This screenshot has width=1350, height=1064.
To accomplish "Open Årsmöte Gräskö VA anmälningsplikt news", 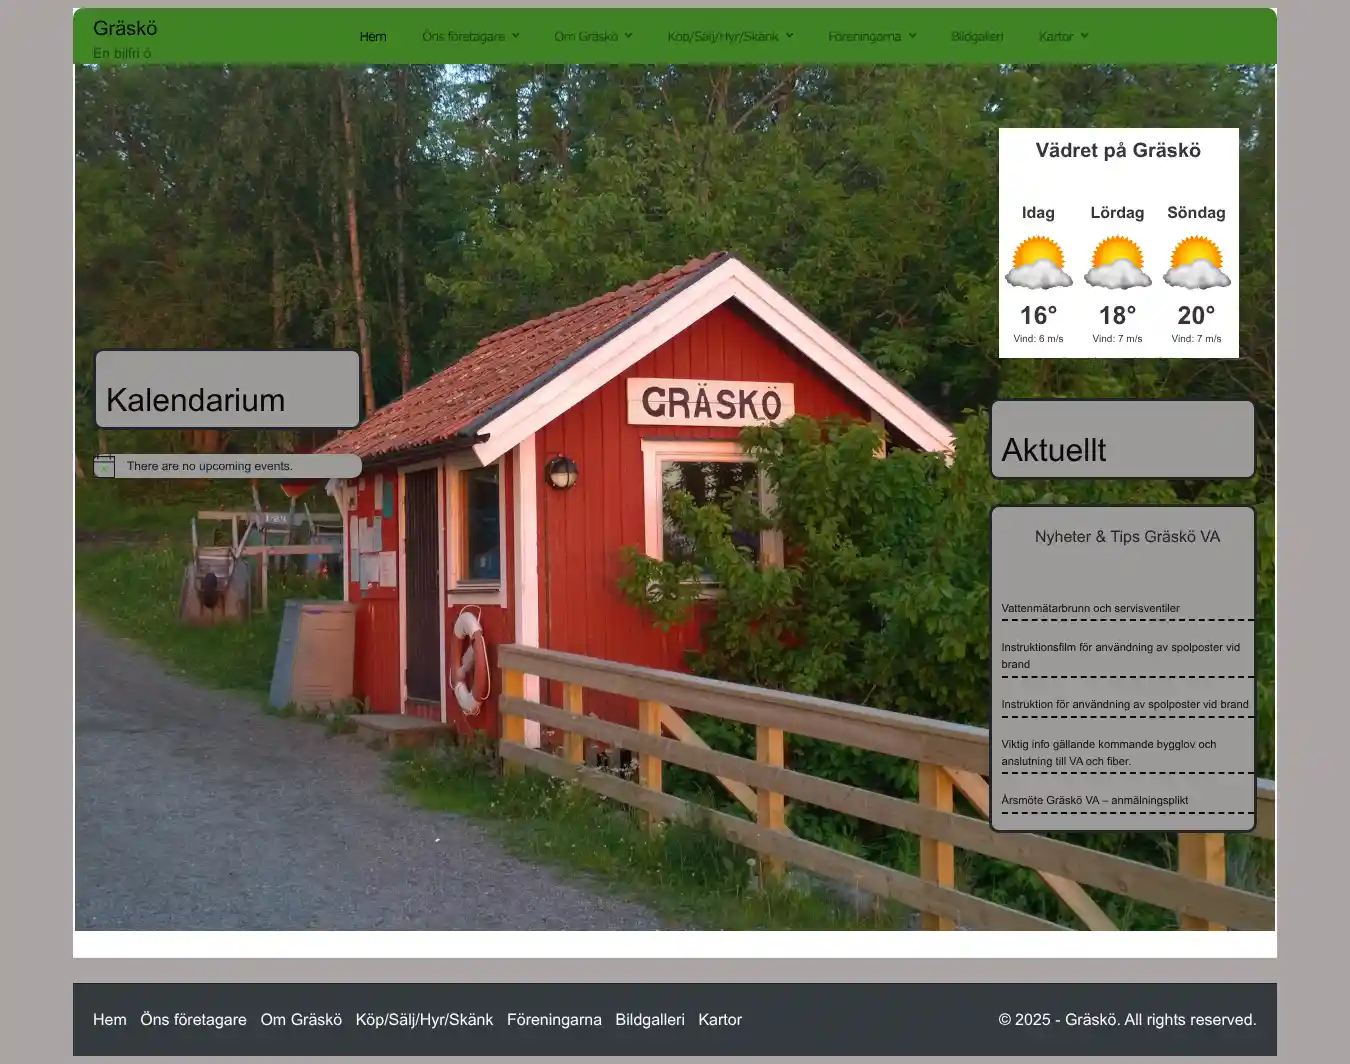I will point(1094,800).
